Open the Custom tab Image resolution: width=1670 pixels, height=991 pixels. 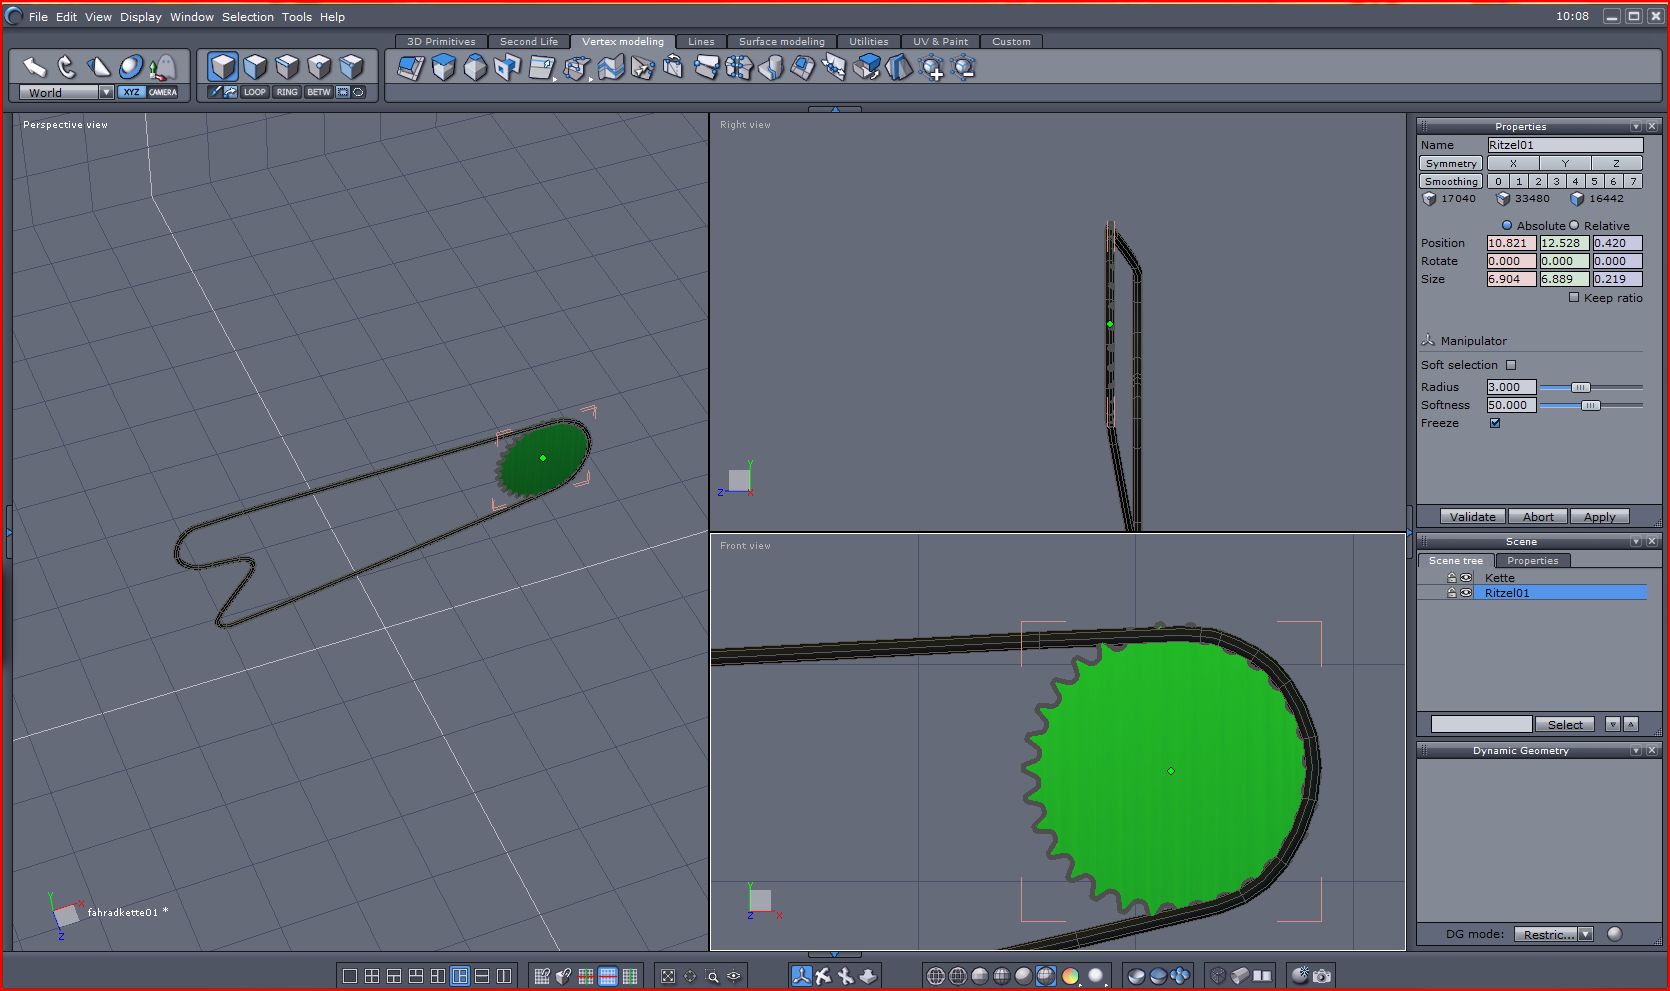coord(1012,41)
